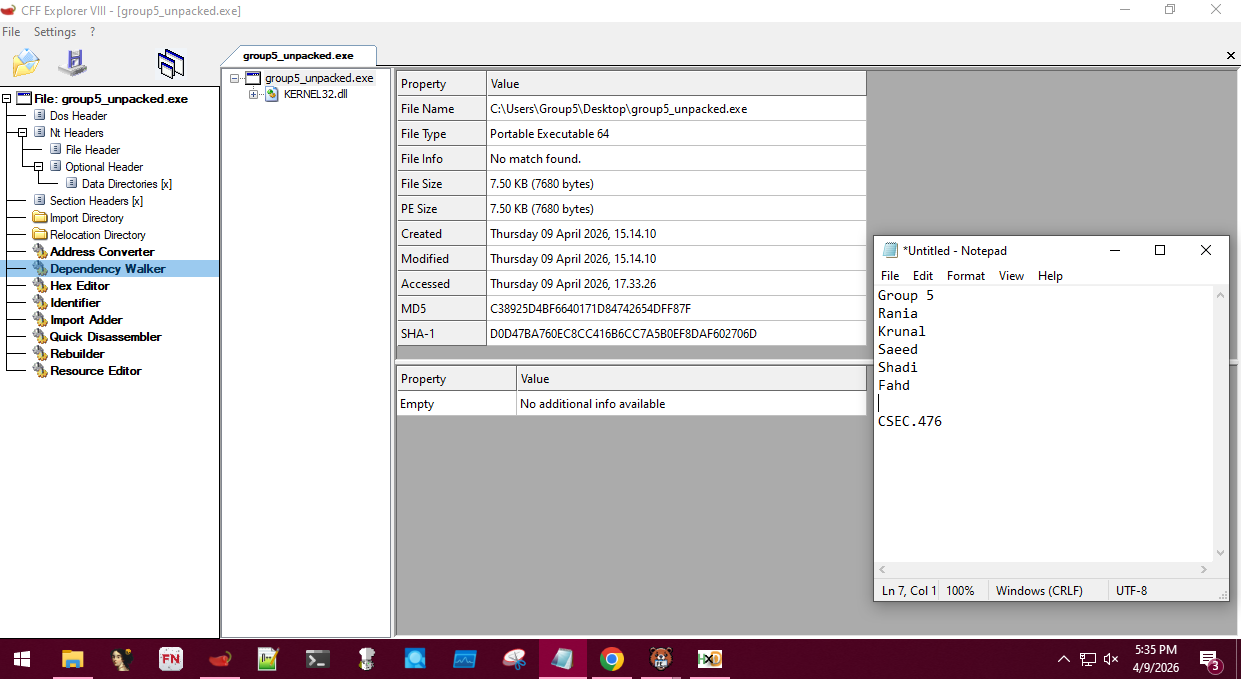Open the Resource Editor tool
1241x679 pixels.
click(96, 371)
